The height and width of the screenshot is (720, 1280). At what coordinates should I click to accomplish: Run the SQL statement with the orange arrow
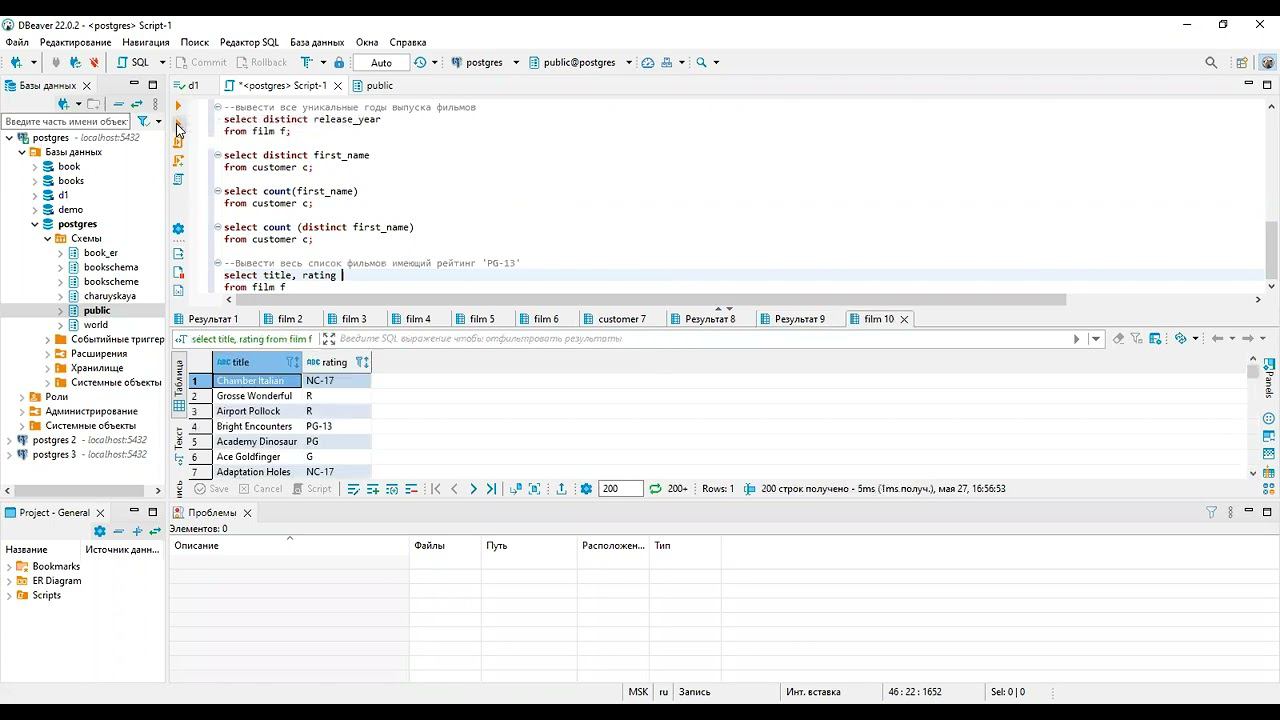(x=178, y=105)
